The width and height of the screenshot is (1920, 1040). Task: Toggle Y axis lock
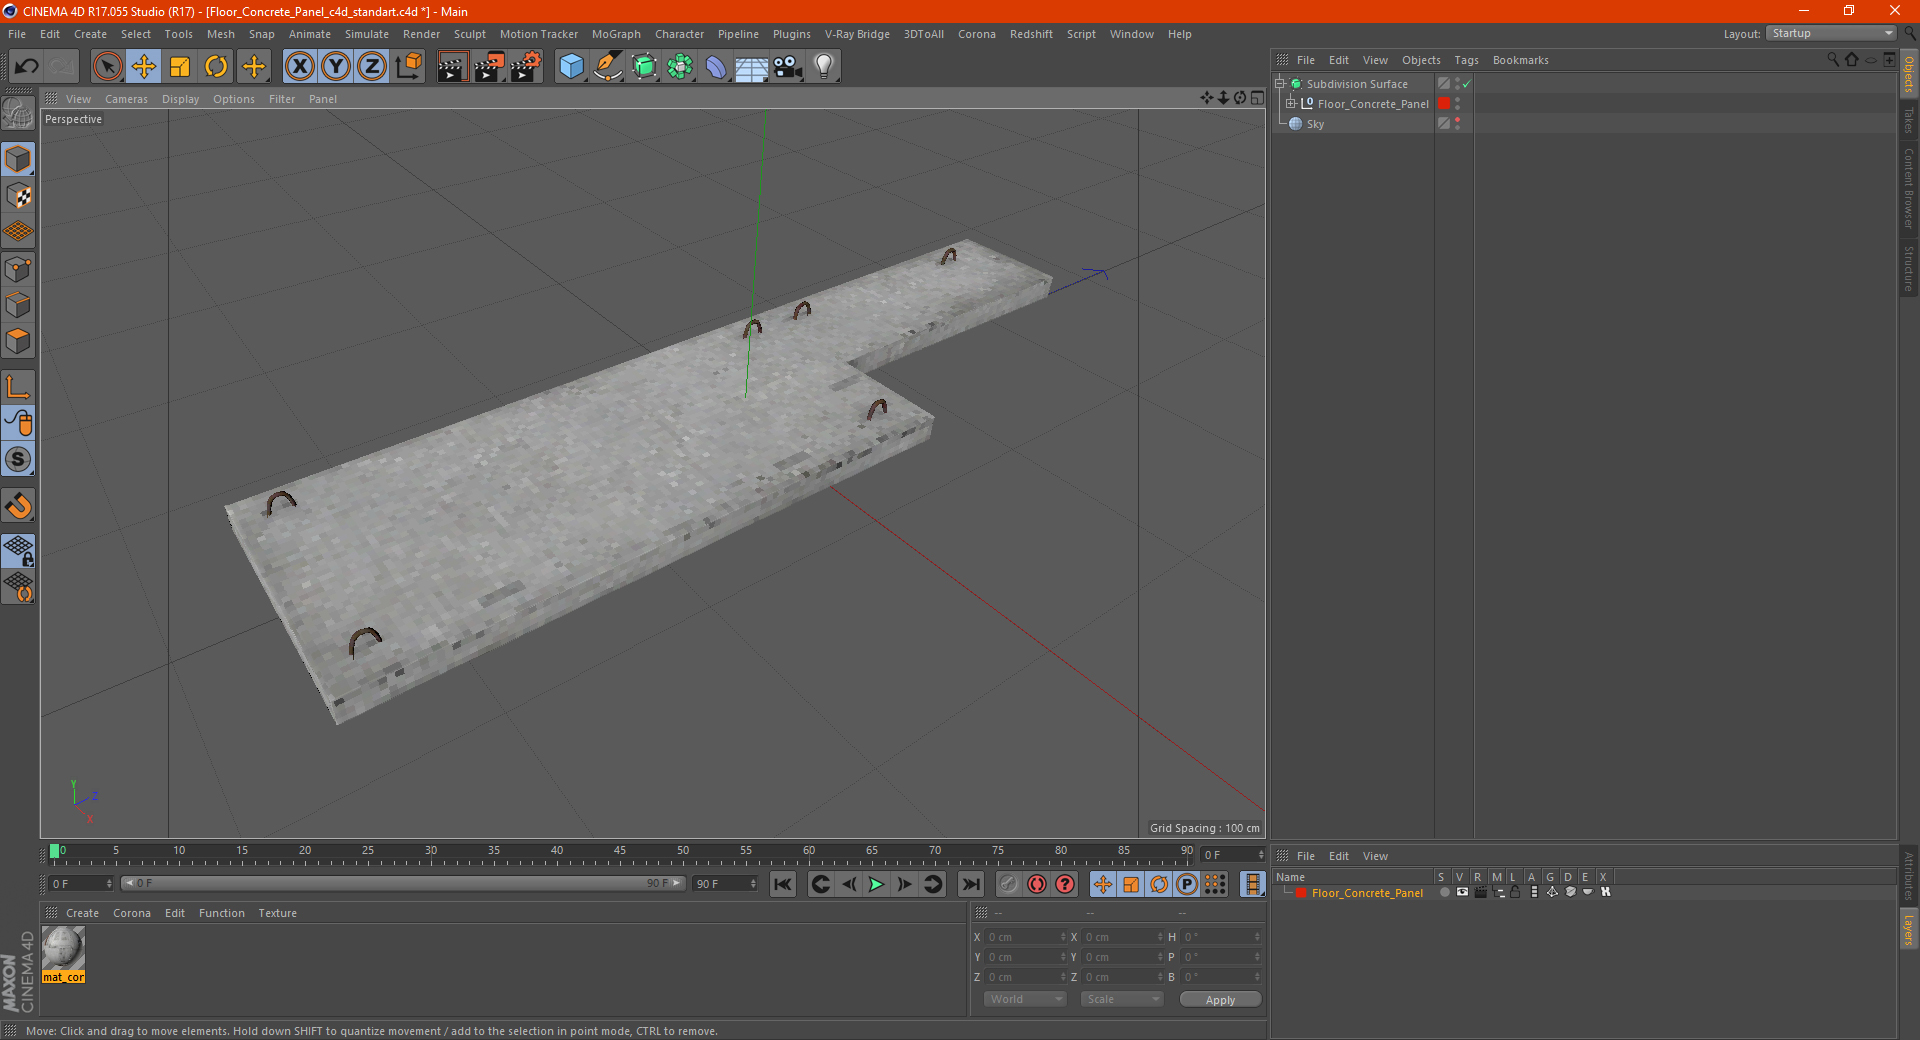click(336, 67)
